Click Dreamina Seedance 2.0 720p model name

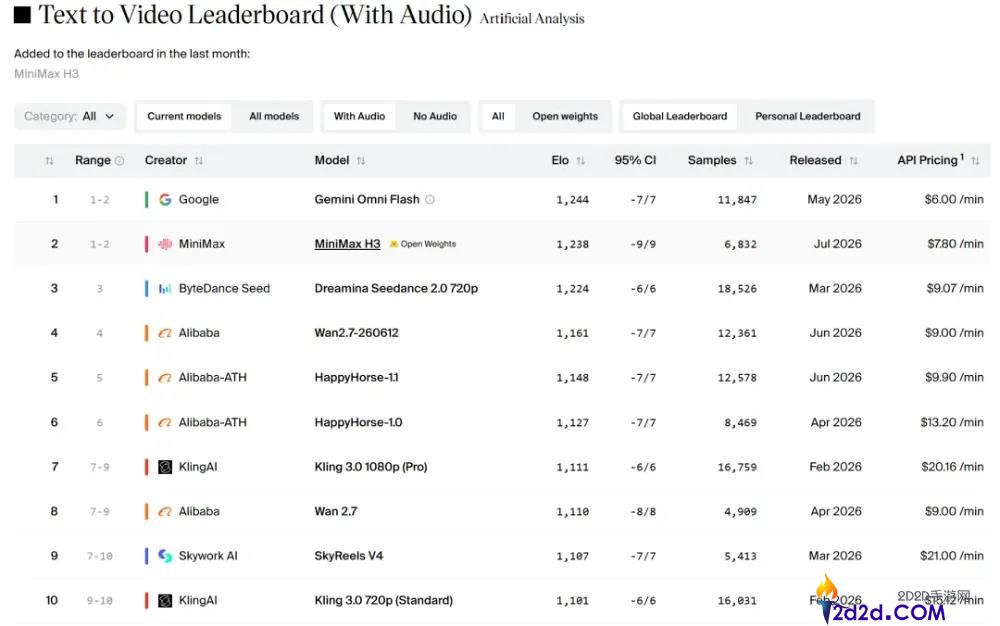396,289
